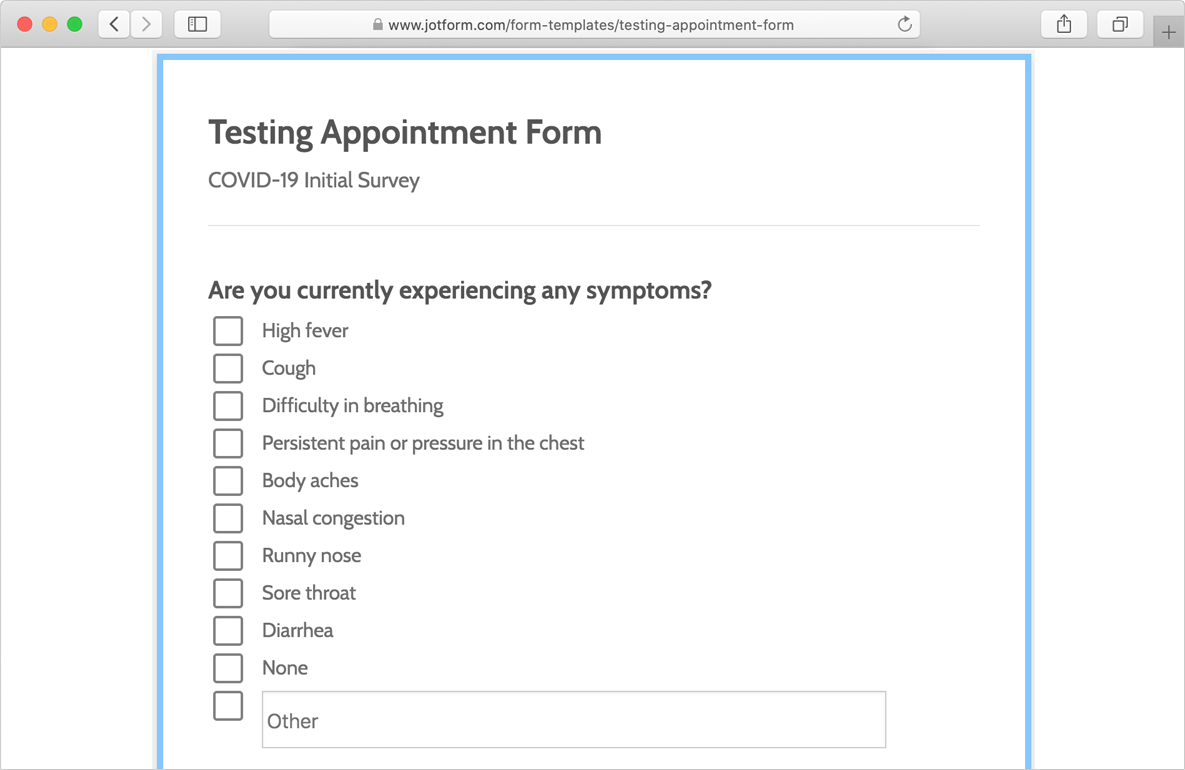Open the Share menu
Viewport: 1185px width, 770px height.
(1064, 24)
